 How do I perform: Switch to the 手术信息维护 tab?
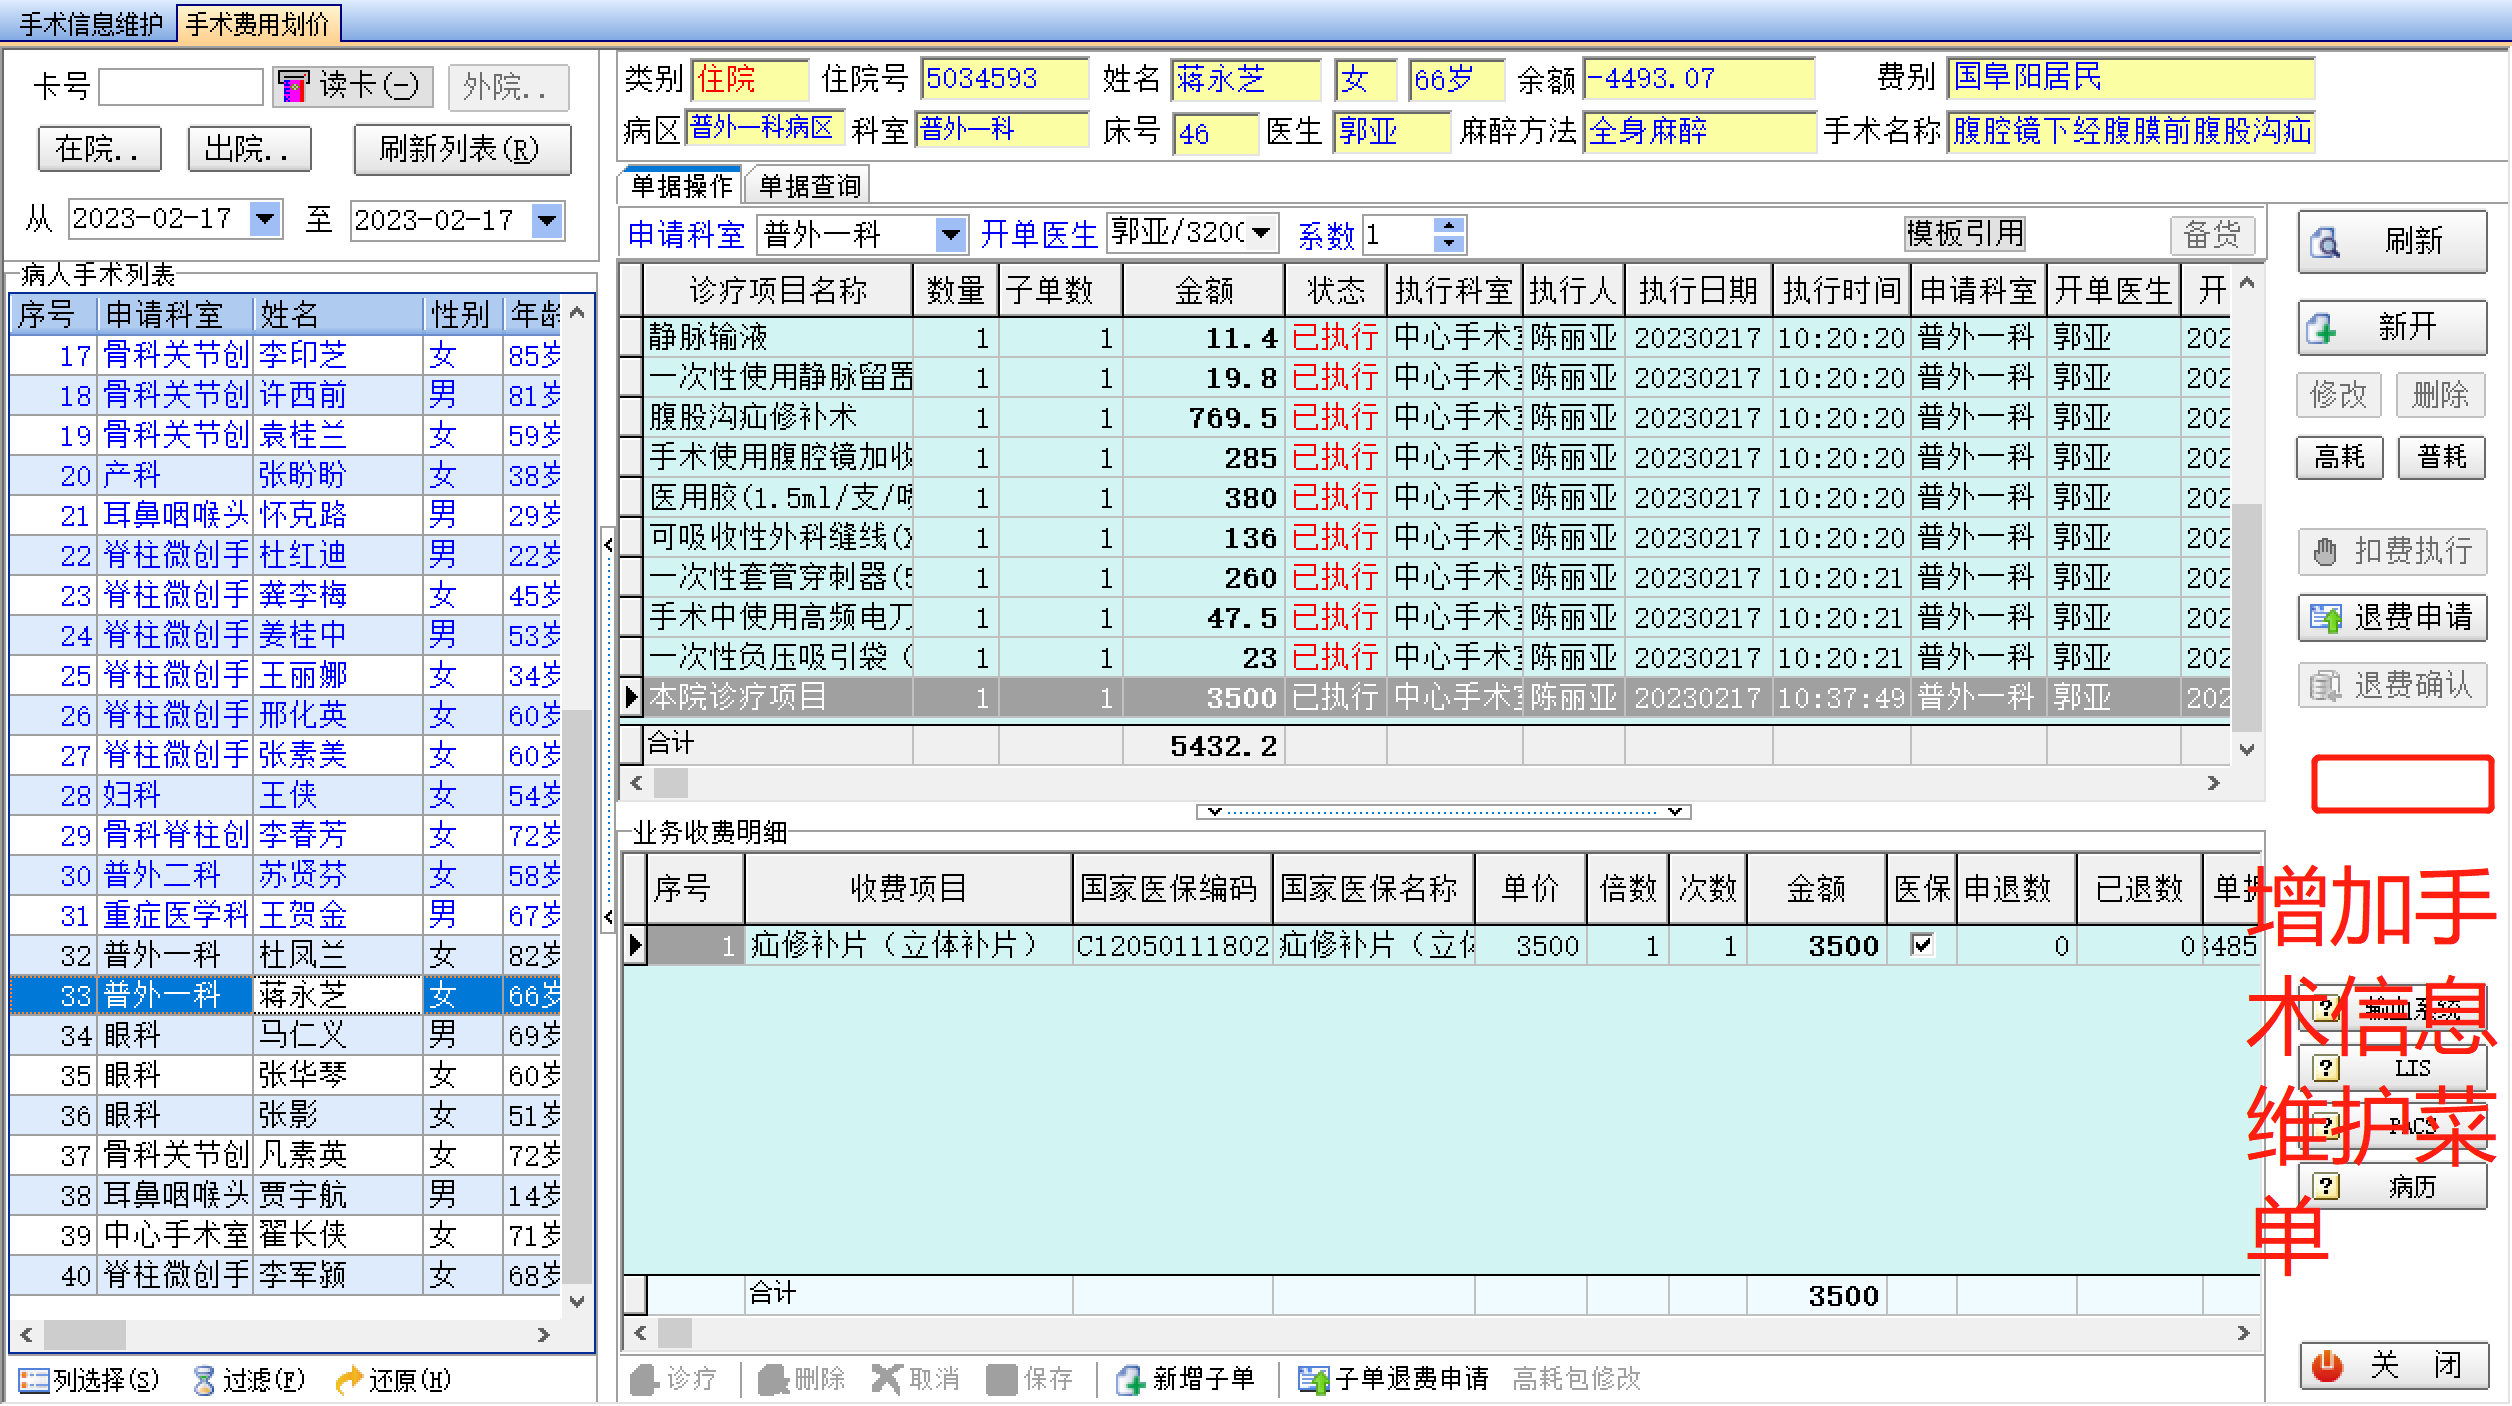[x=91, y=24]
